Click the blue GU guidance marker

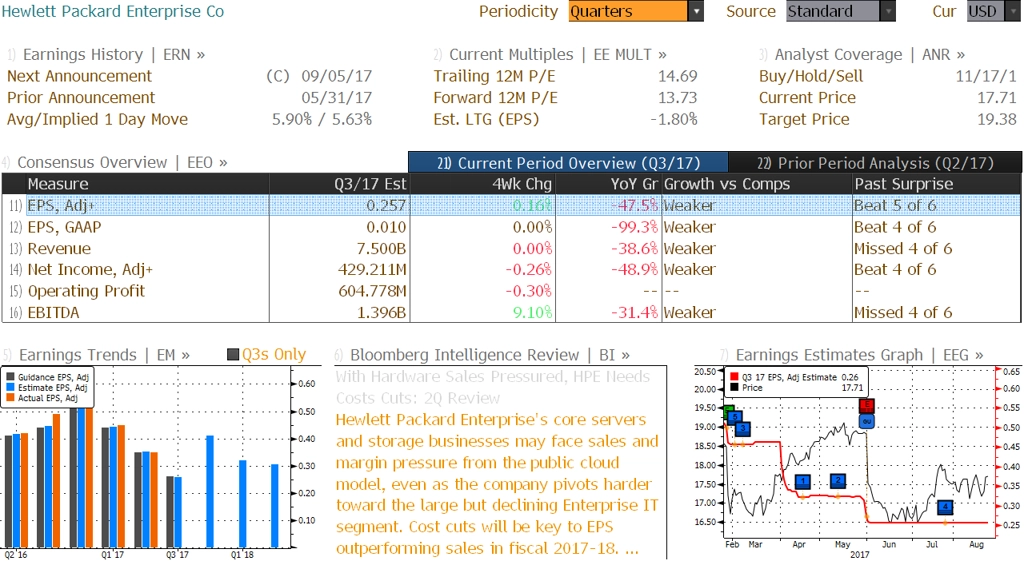867,422
